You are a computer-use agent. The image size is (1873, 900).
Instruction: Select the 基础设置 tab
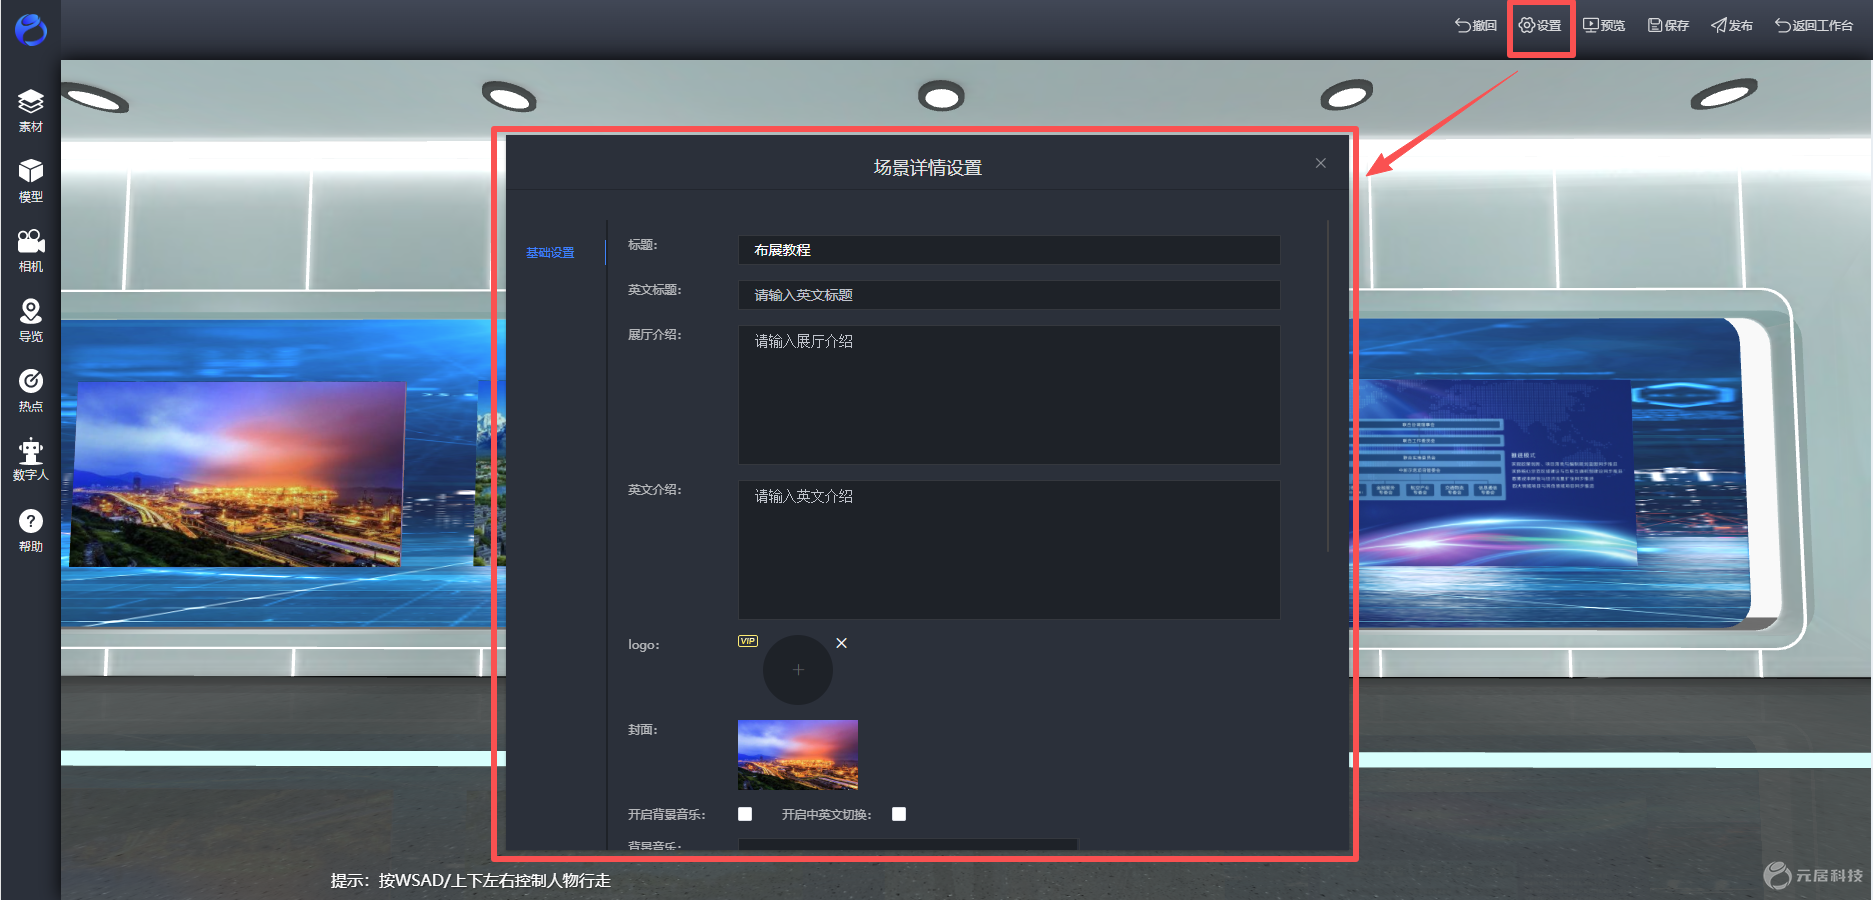tap(550, 253)
